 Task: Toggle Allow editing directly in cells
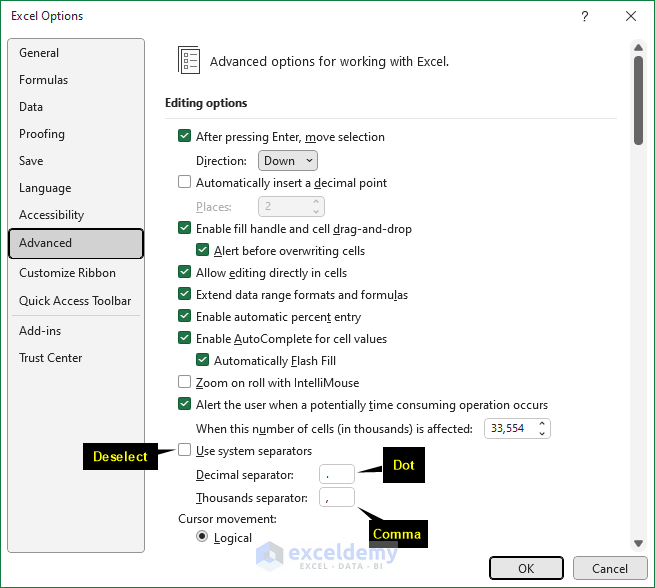tap(184, 272)
